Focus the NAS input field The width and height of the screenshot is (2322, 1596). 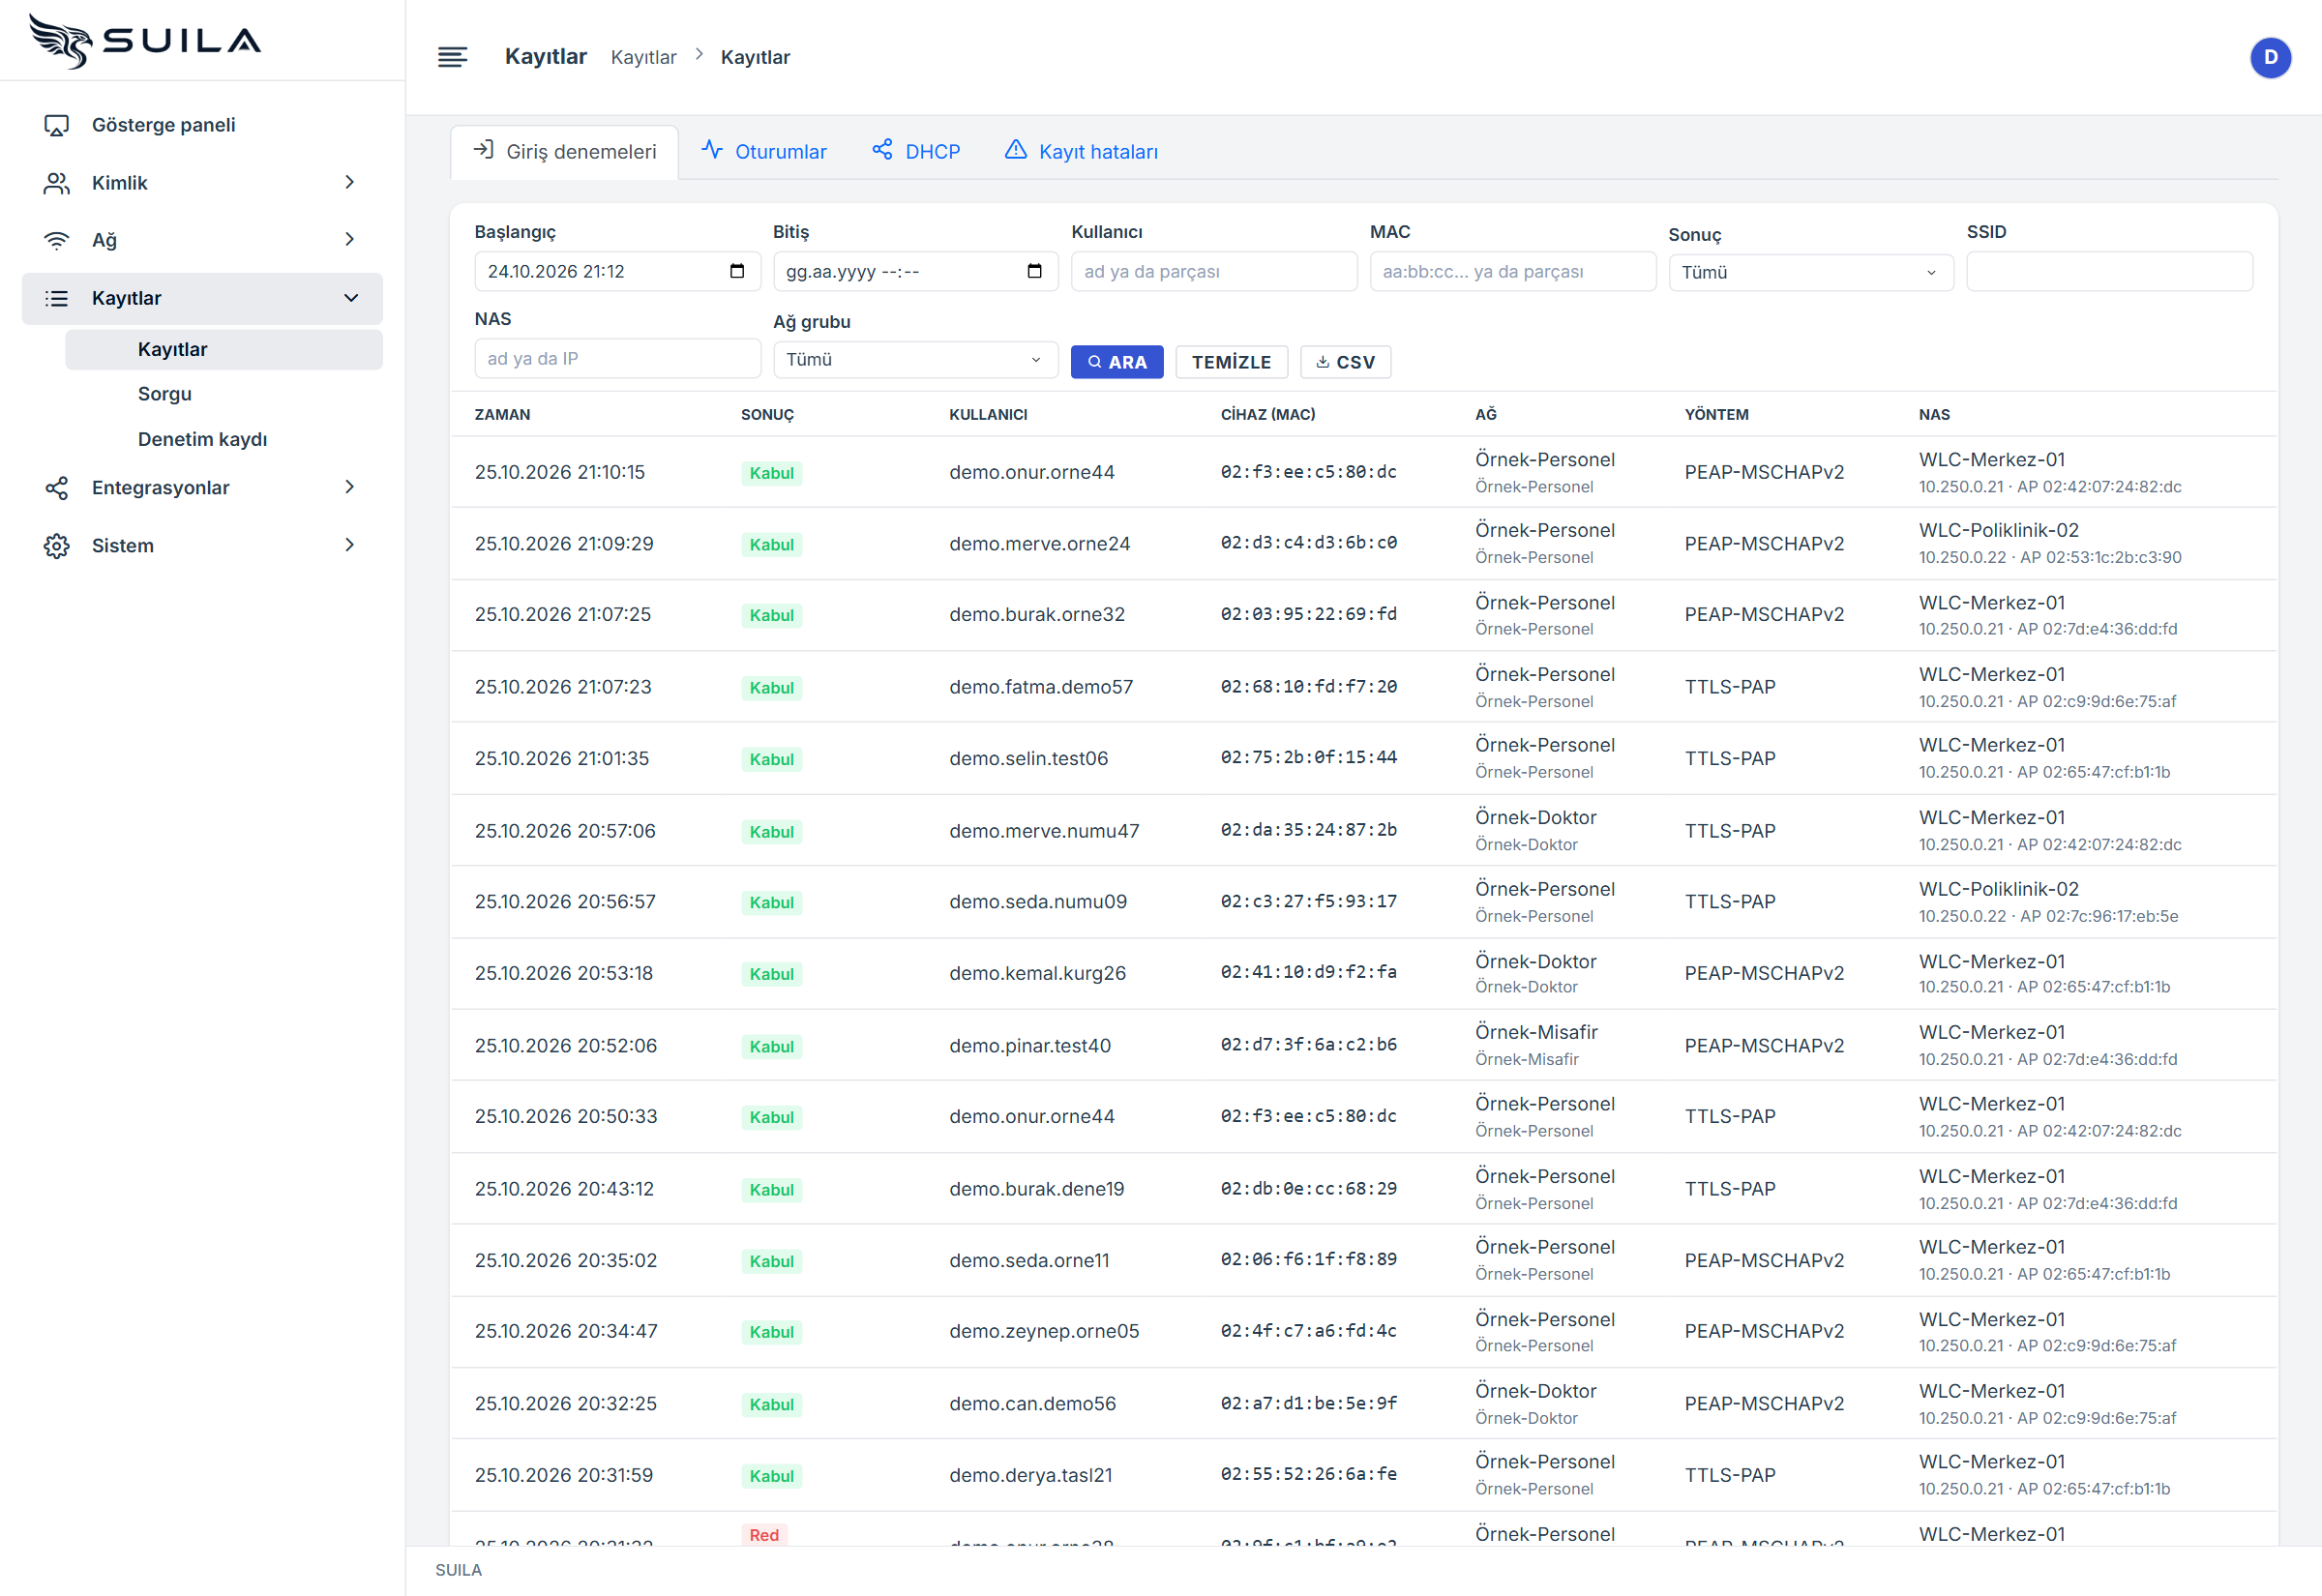(x=617, y=358)
